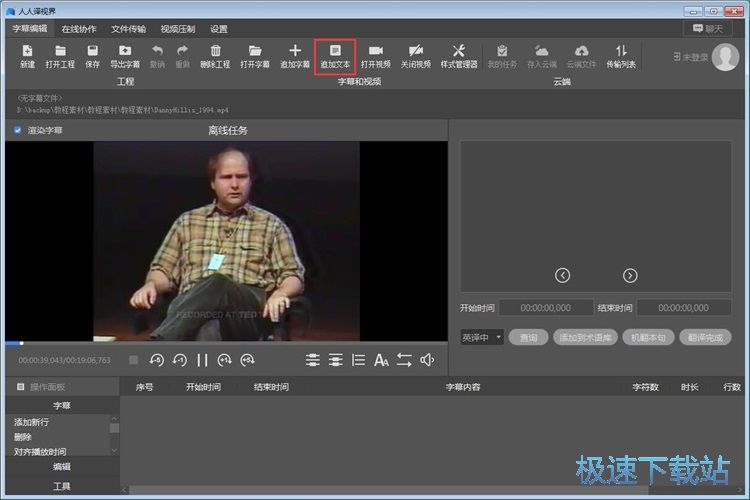Pause the video playback
750x500 pixels.
tap(202, 360)
